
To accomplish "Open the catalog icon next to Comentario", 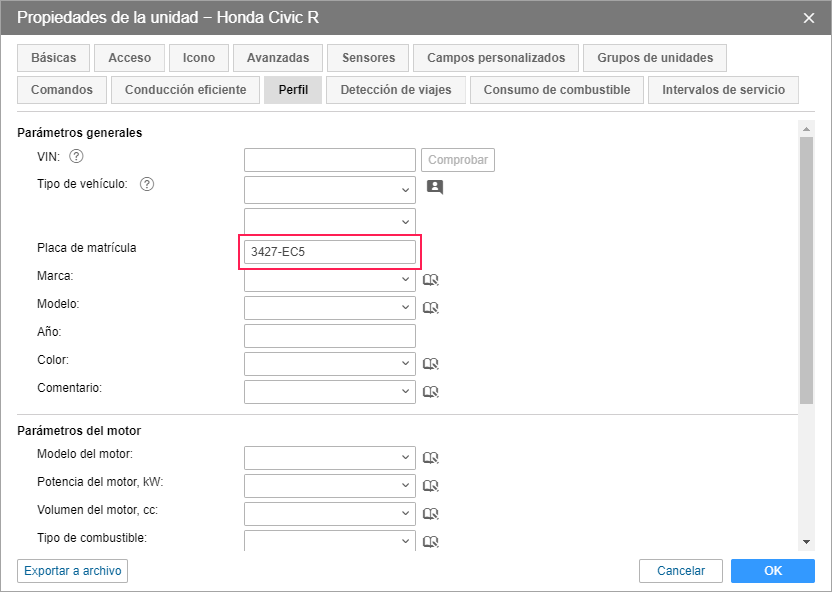I will 431,392.
